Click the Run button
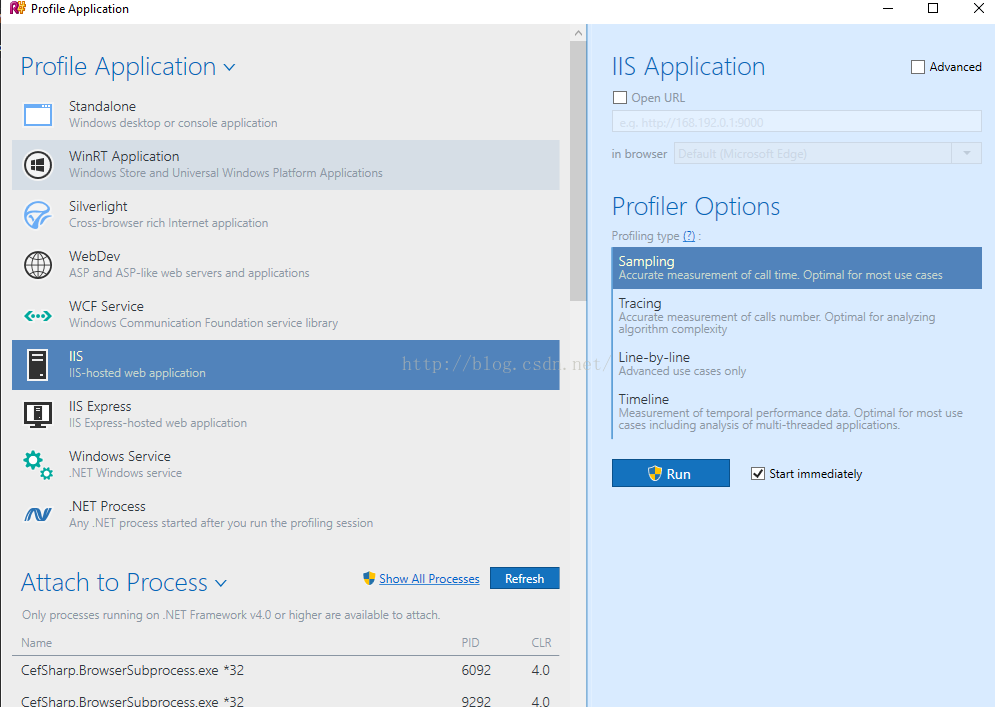The width and height of the screenshot is (995, 707). [x=671, y=473]
